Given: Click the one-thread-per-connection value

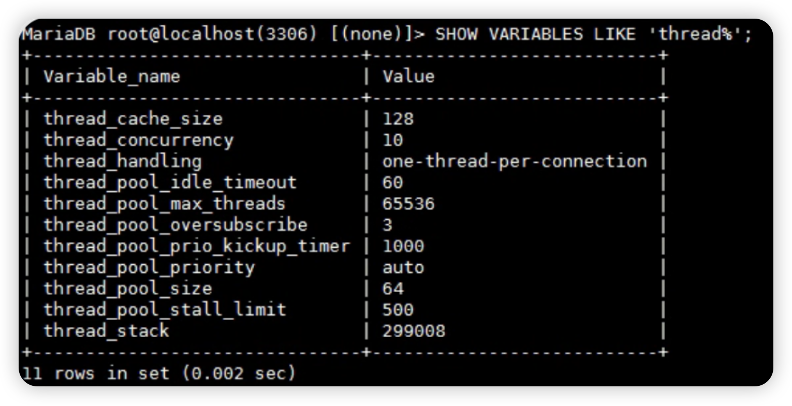Looking at the screenshot, I should click(x=514, y=161).
